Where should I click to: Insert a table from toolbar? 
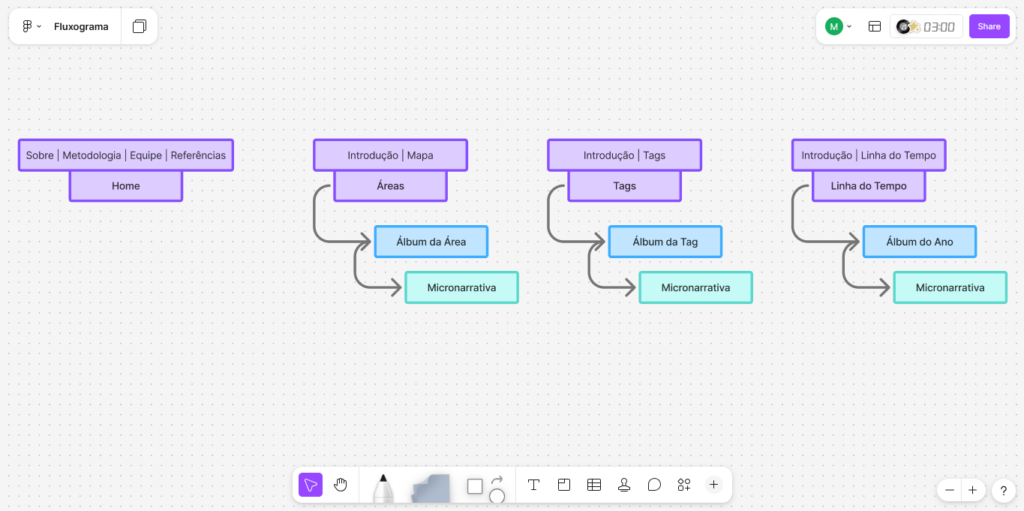point(594,485)
